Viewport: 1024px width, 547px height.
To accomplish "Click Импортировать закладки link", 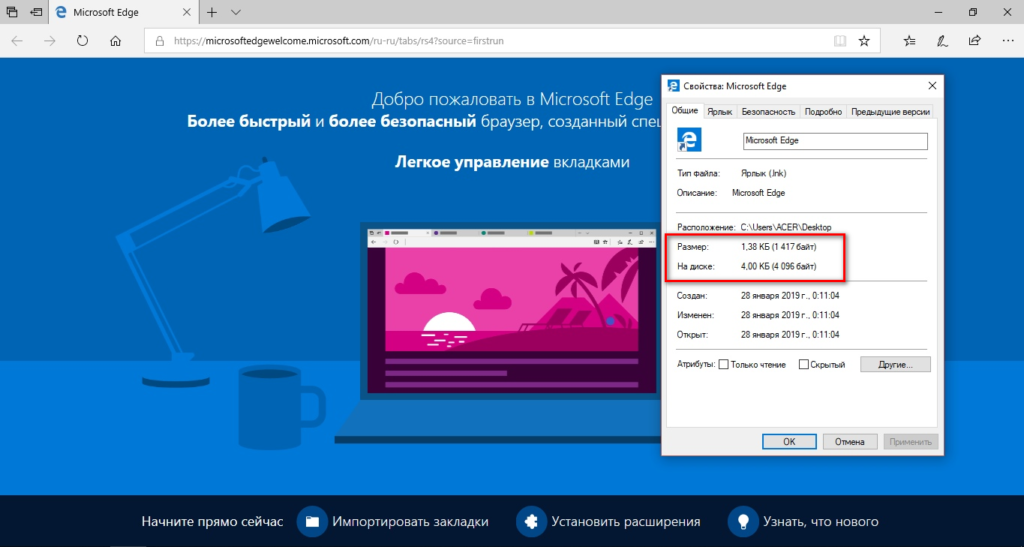I will [x=410, y=522].
